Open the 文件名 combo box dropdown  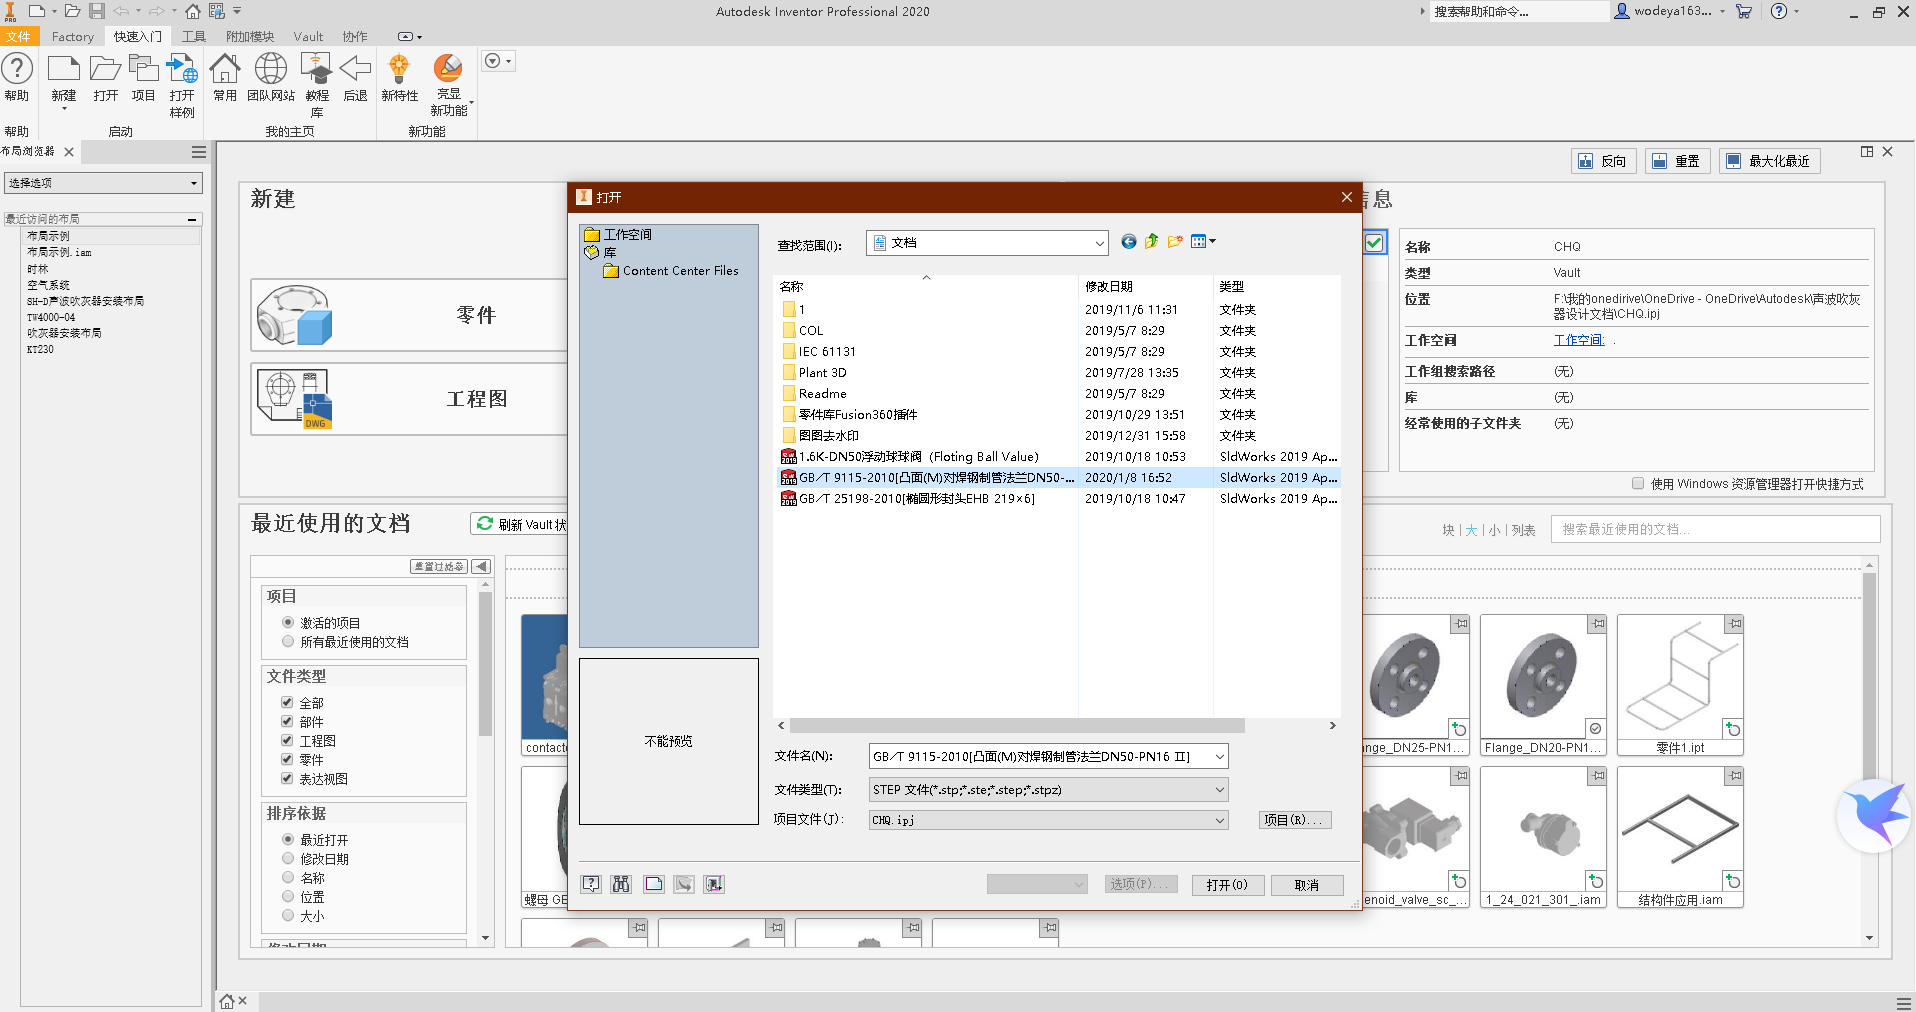1219,756
